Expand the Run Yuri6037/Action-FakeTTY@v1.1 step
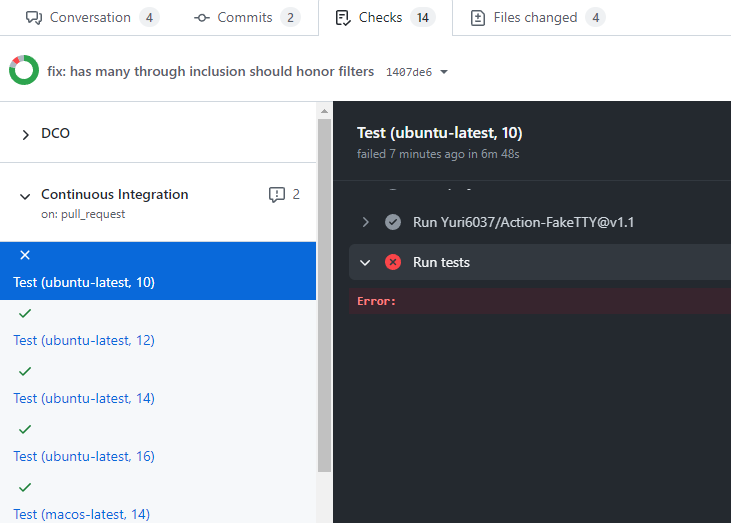The image size is (731, 523). tap(366, 222)
